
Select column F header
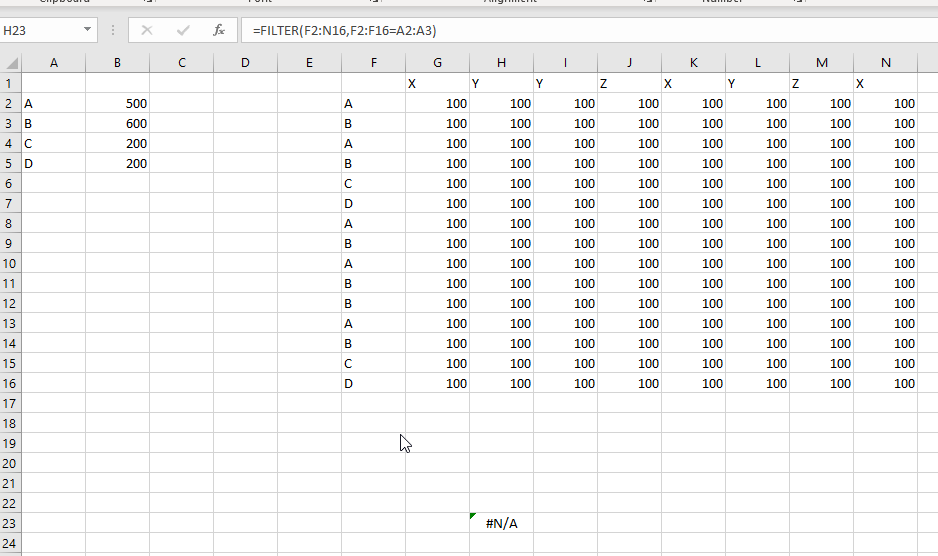(x=374, y=63)
